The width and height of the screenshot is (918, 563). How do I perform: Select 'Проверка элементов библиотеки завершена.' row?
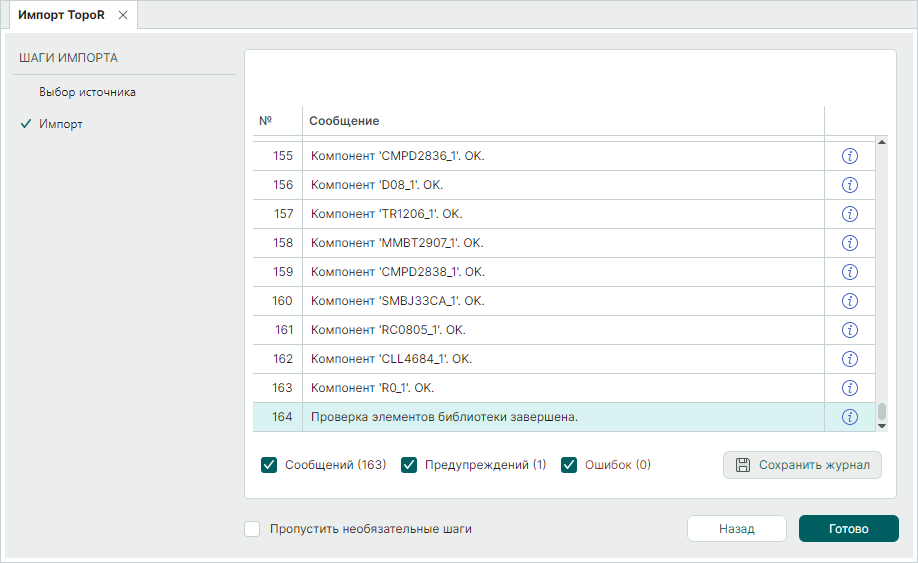(x=564, y=417)
